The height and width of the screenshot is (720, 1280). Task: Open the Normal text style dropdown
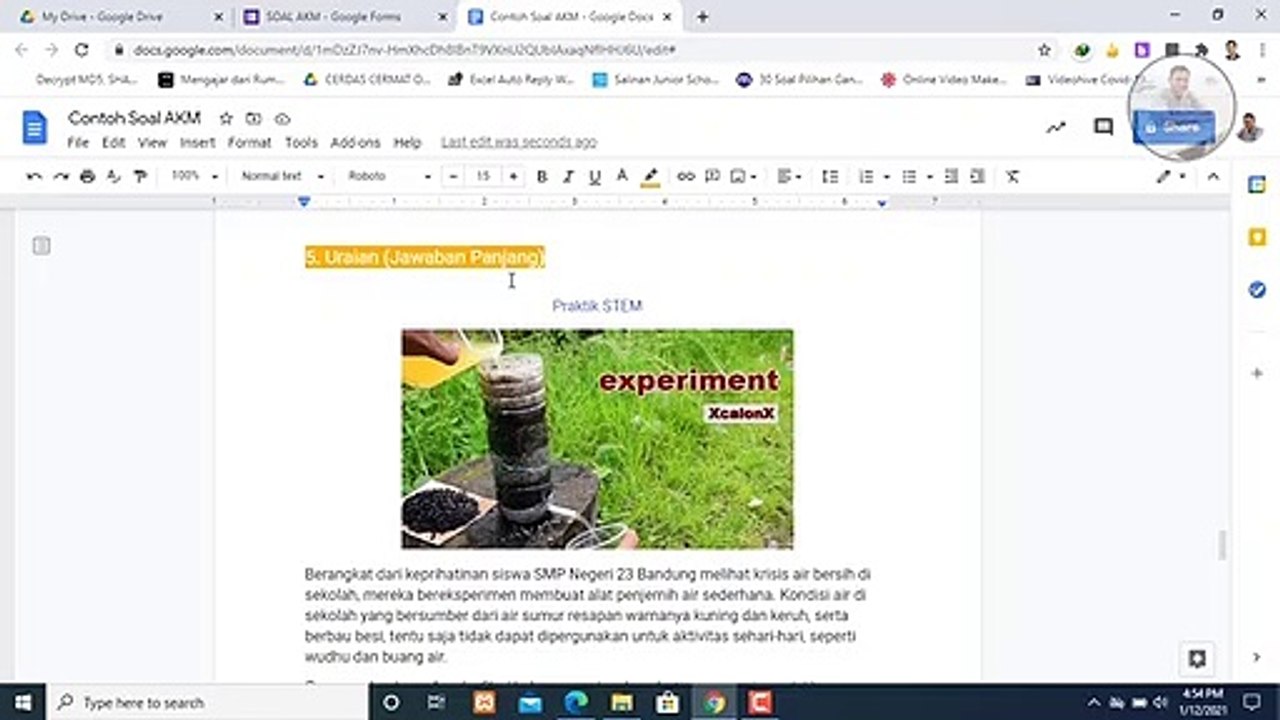283,176
